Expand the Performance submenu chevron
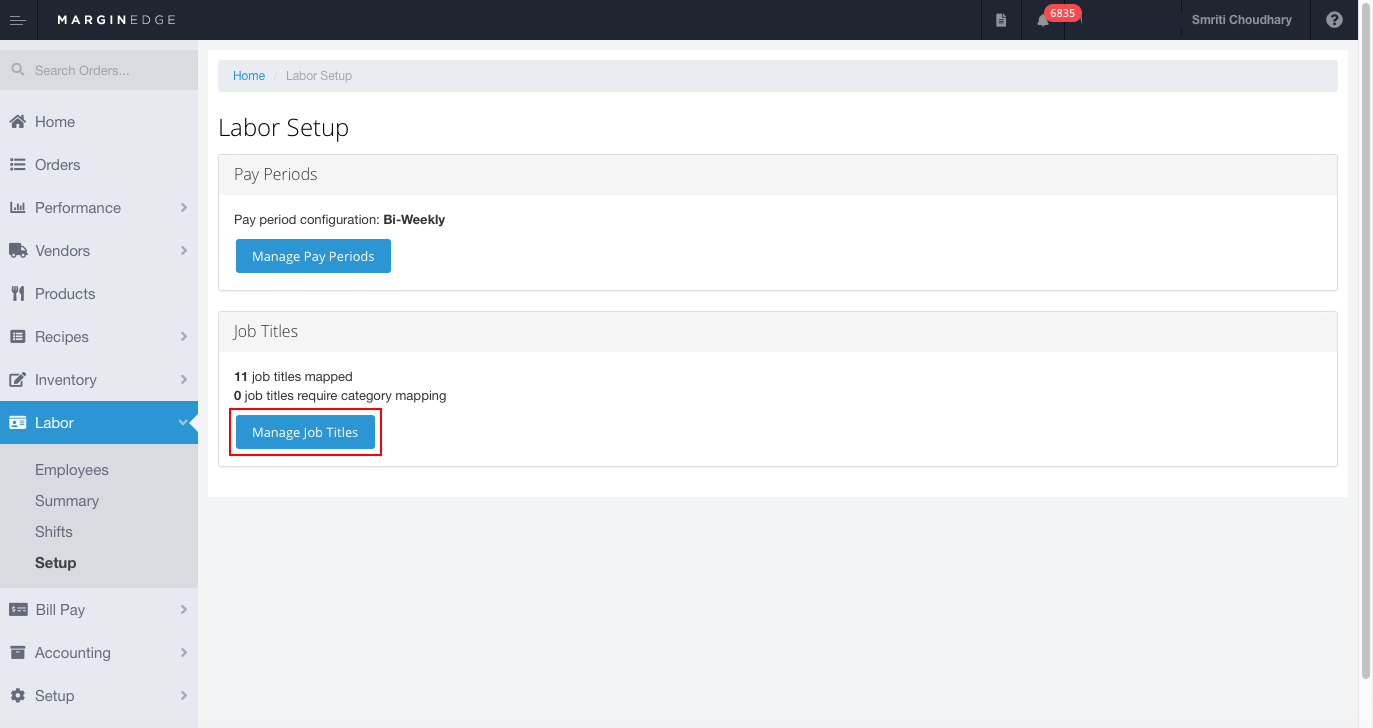 [184, 207]
